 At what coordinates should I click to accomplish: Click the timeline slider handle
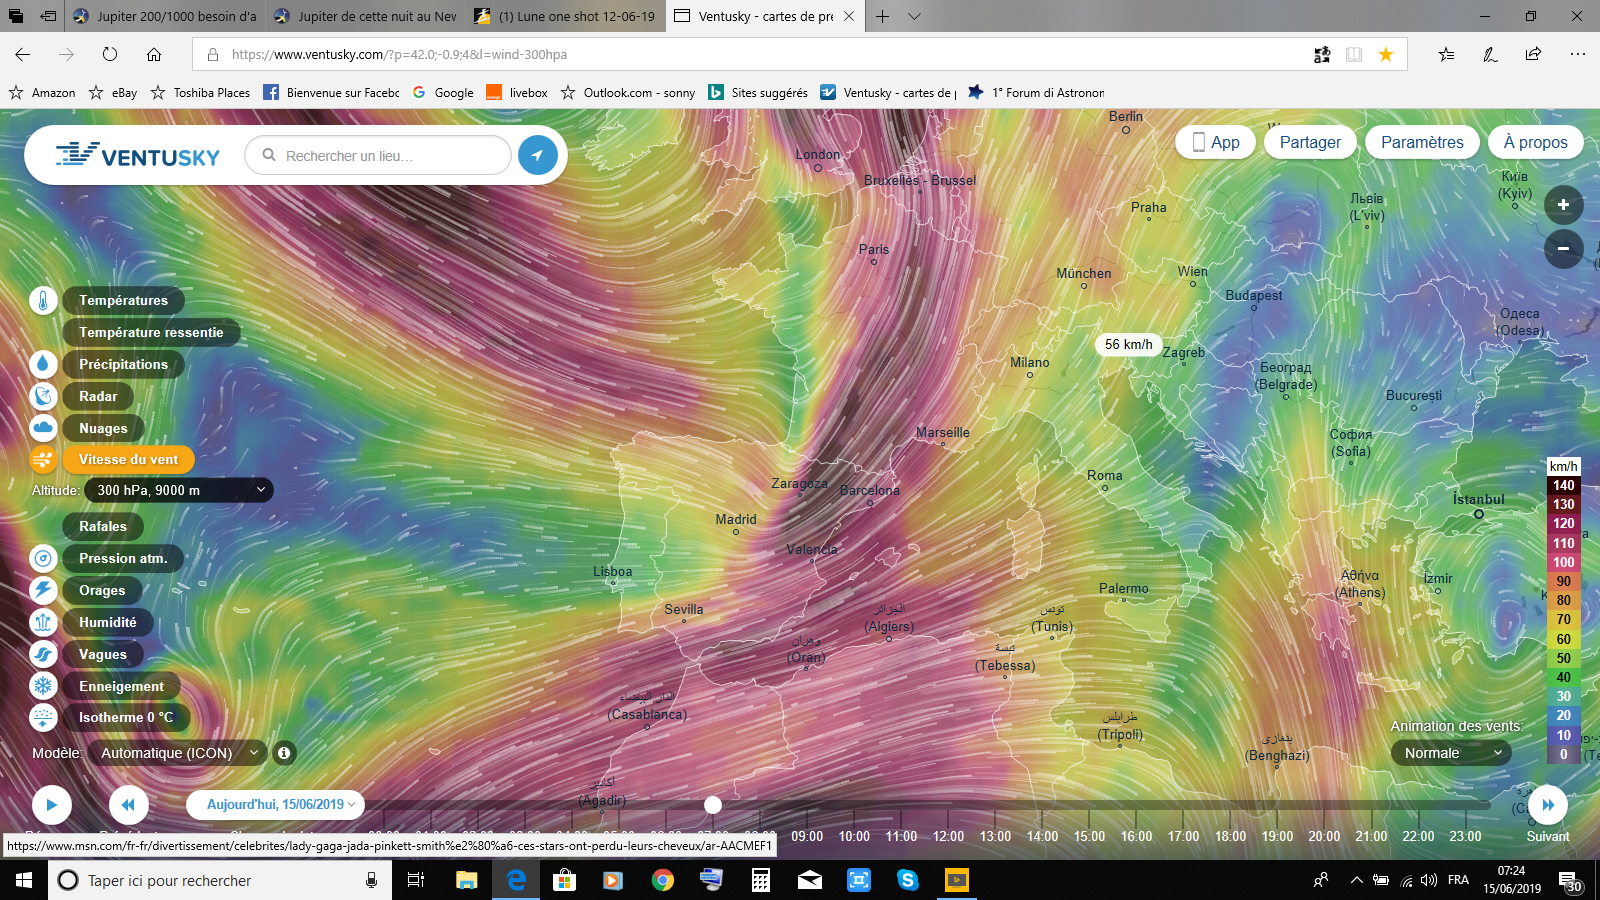[712, 805]
